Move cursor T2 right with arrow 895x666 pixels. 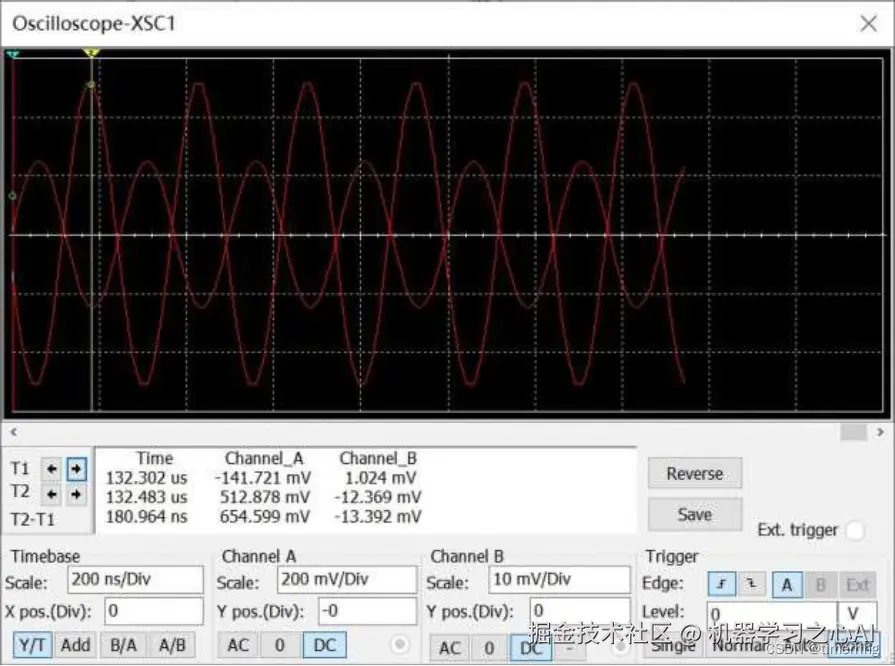pyautogui.click(x=76, y=494)
